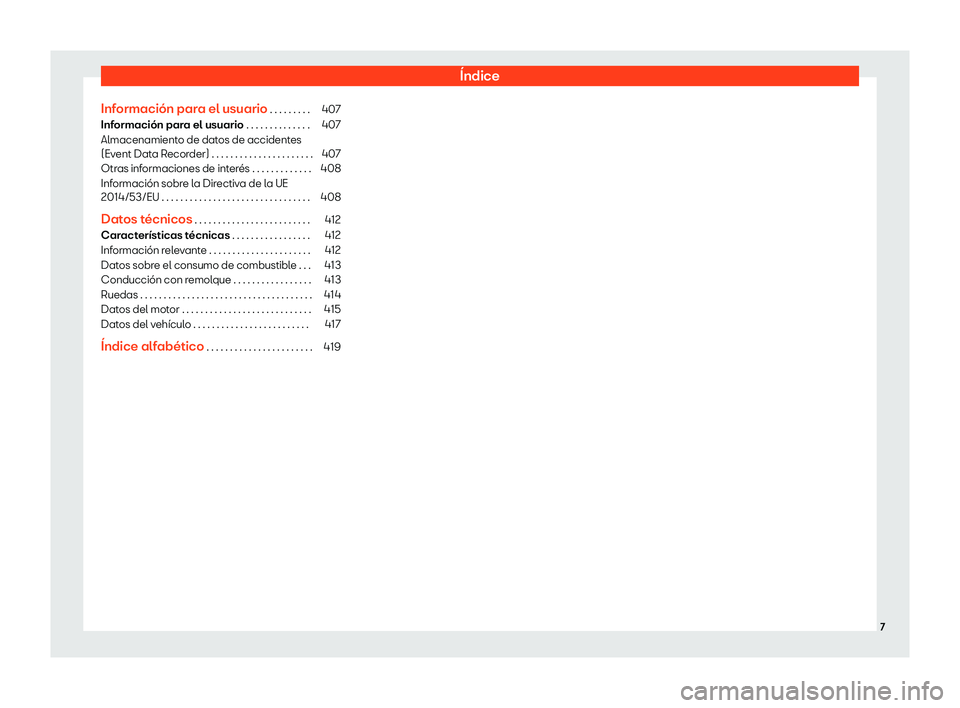Viewport: 960px width, 708px height.
Task: Open the 'Datos técnicos' chapter heading
Action: (x=146, y=219)
